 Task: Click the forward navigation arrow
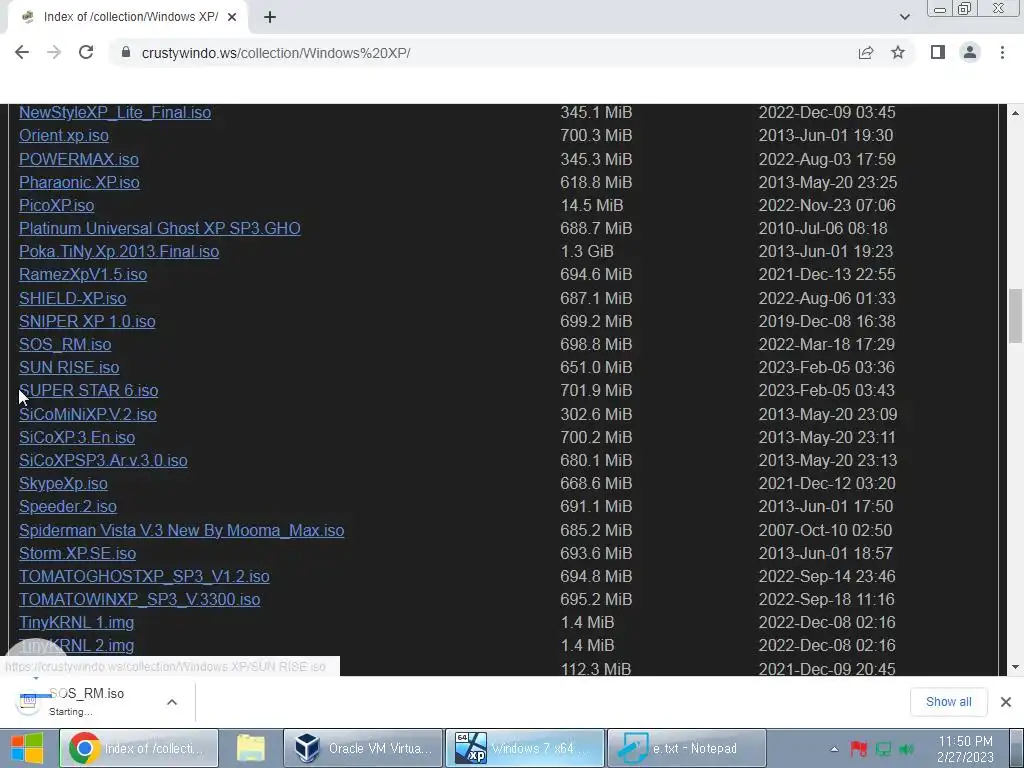[54, 53]
